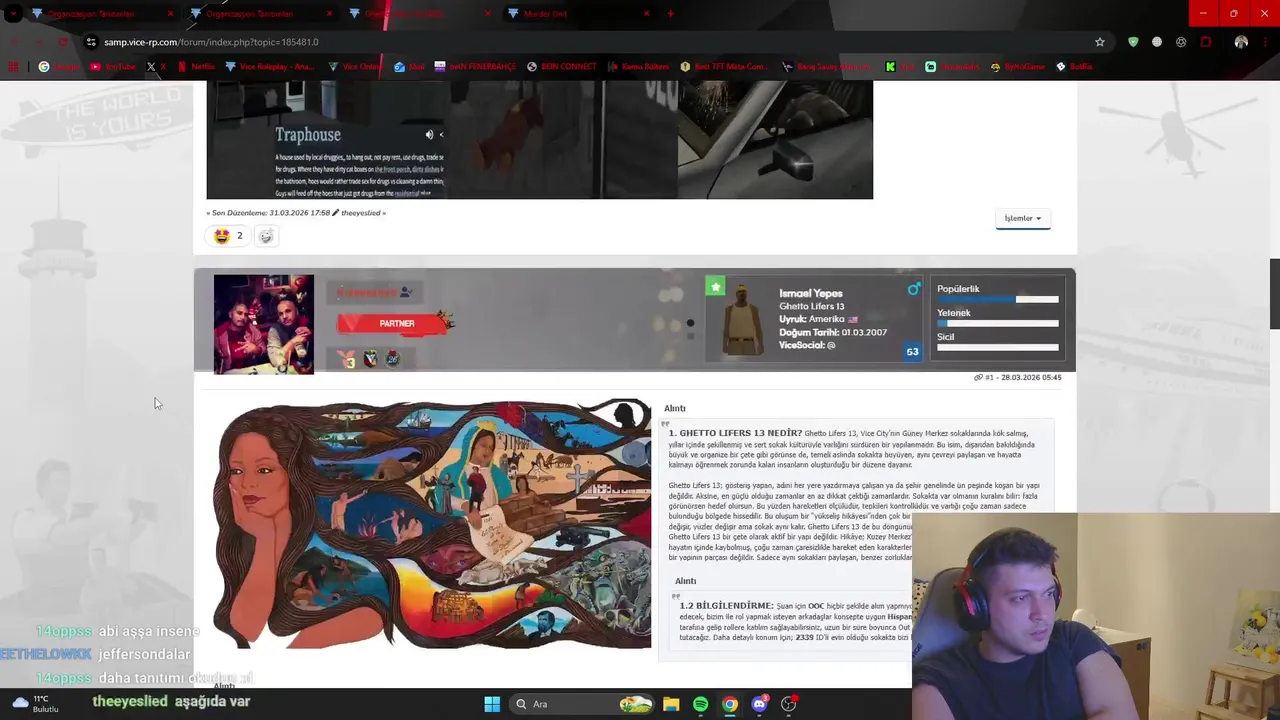The height and width of the screenshot is (720, 1280).
Task: Click the Ismael Yepes character name
Action: [811, 293]
